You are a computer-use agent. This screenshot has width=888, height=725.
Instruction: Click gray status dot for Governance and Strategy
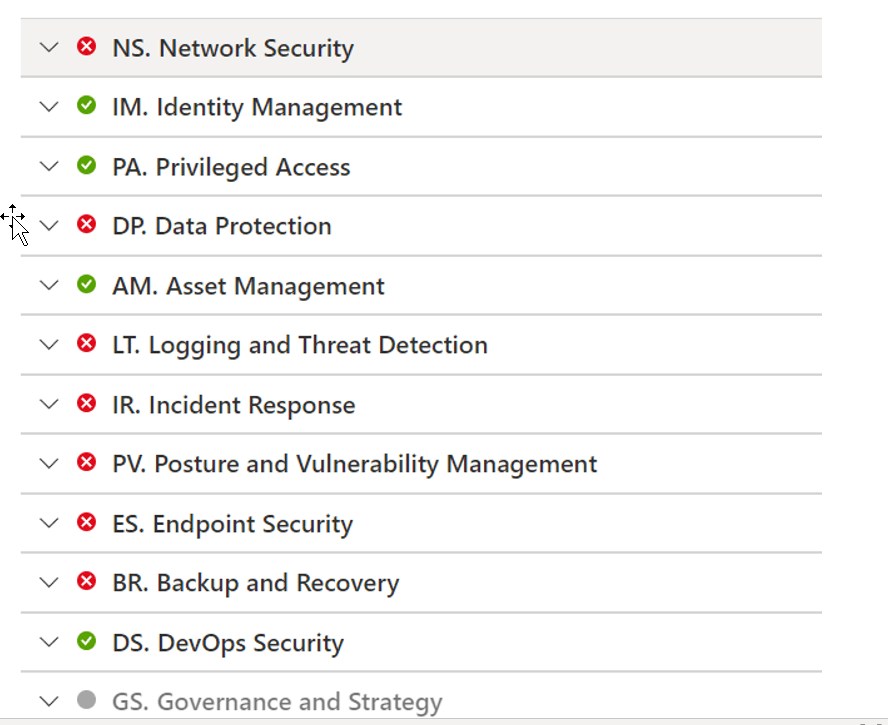point(87,700)
